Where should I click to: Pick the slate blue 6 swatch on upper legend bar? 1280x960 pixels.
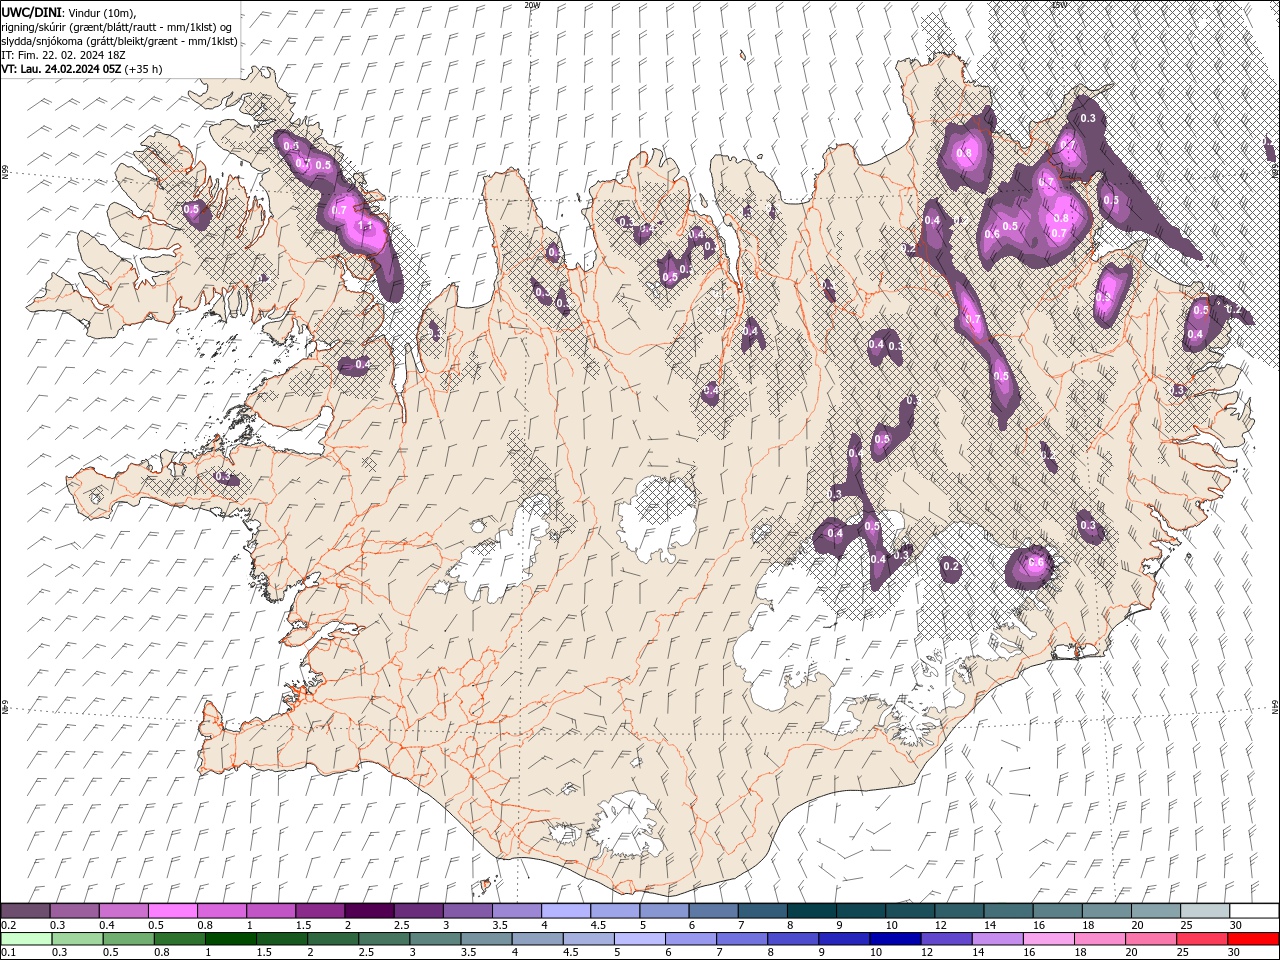(x=713, y=911)
